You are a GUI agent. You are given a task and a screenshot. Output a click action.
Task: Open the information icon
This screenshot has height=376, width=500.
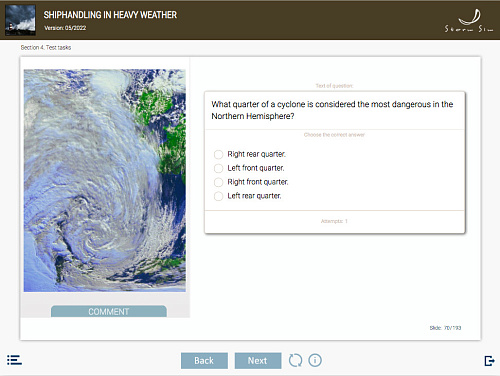[x=315, y=360]
